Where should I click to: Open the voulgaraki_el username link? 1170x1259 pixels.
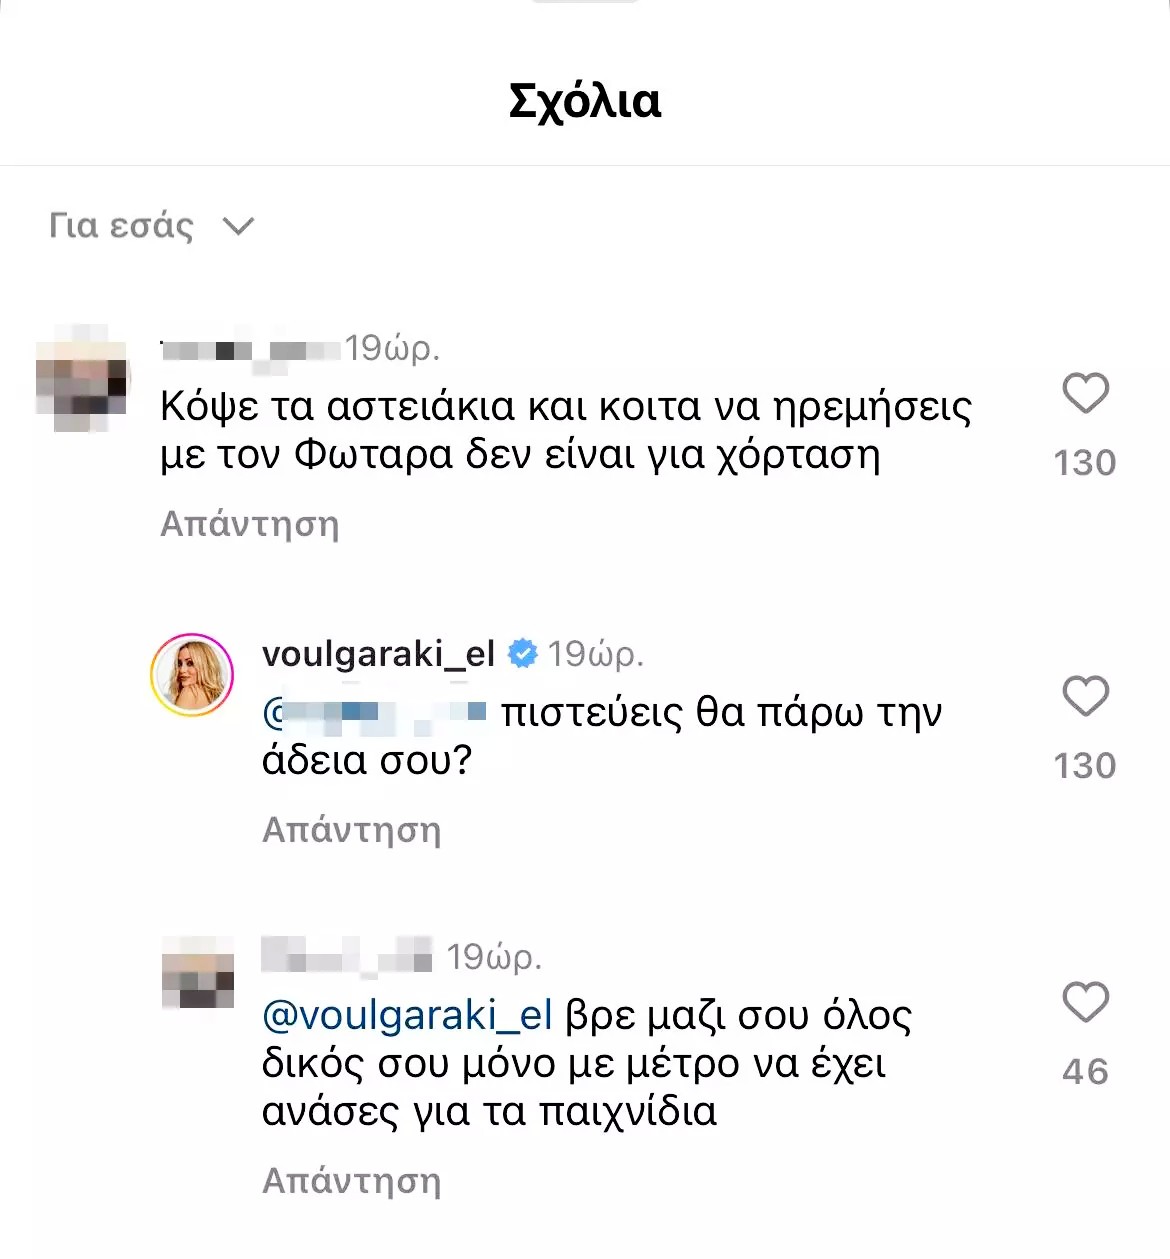point(378,654)
